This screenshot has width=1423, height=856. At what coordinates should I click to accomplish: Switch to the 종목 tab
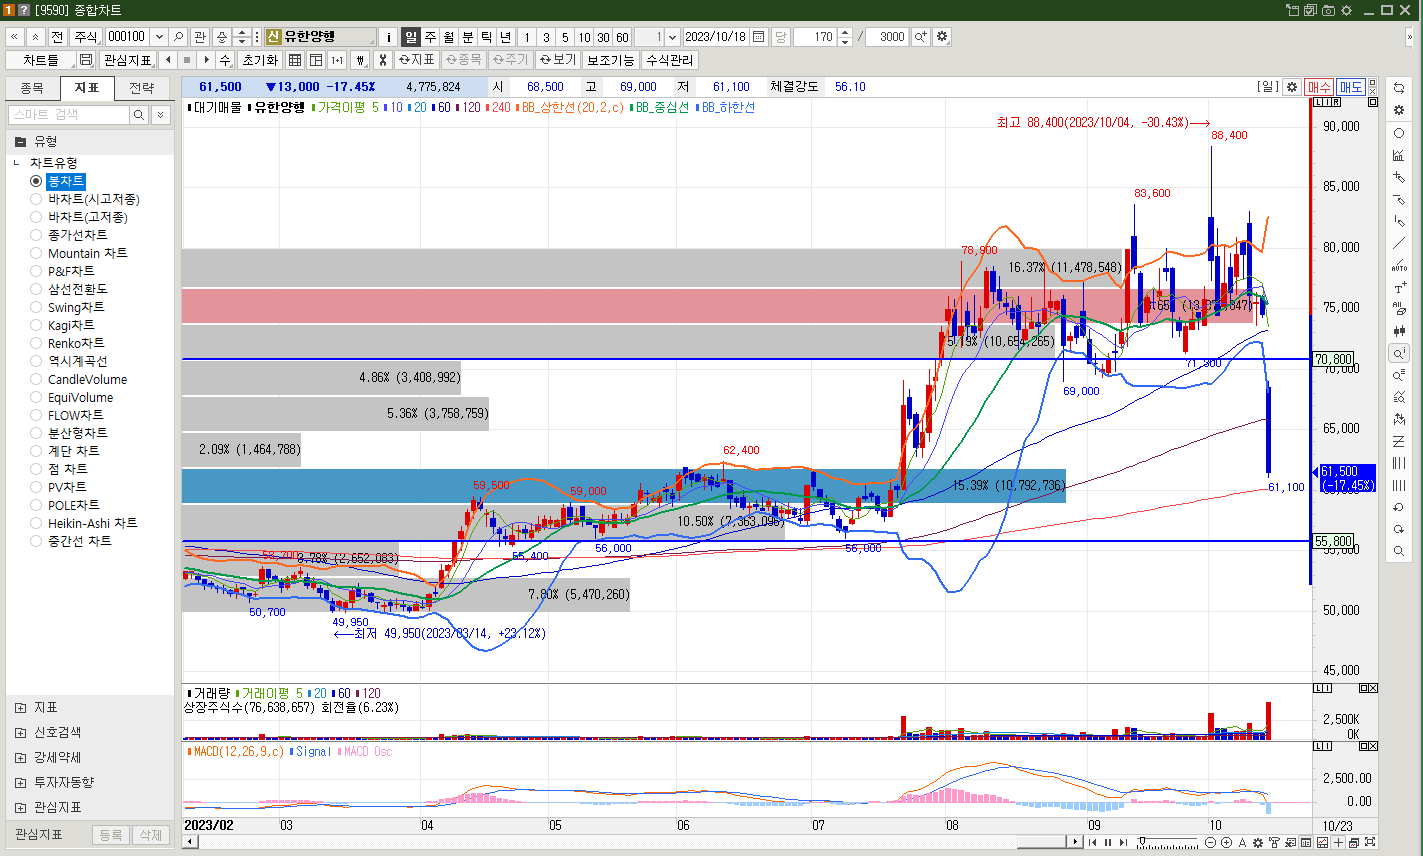coord(32,88)
